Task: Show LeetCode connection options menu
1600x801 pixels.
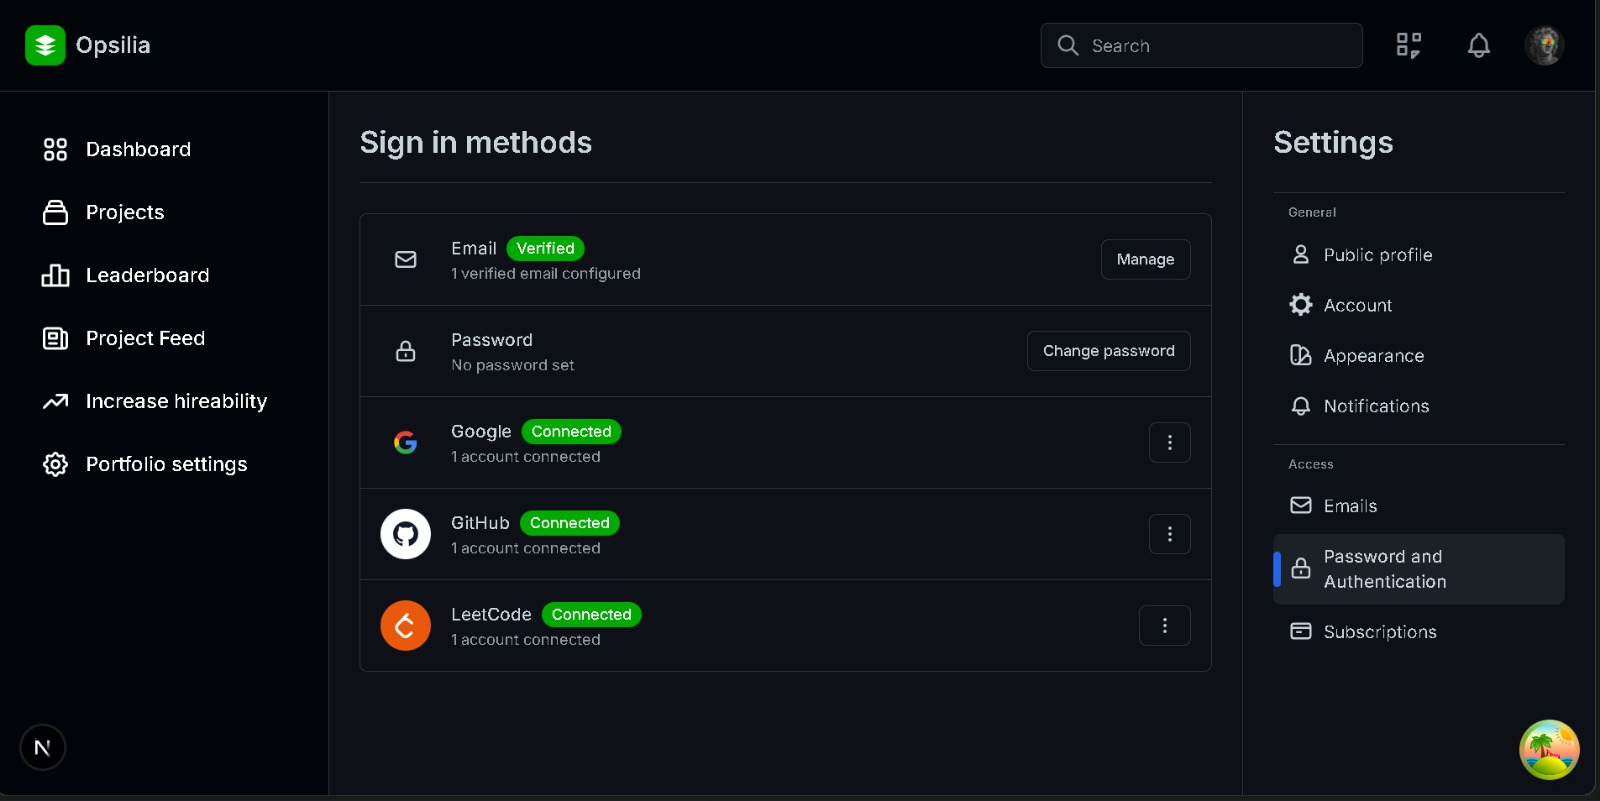Action: point(1164,626)
